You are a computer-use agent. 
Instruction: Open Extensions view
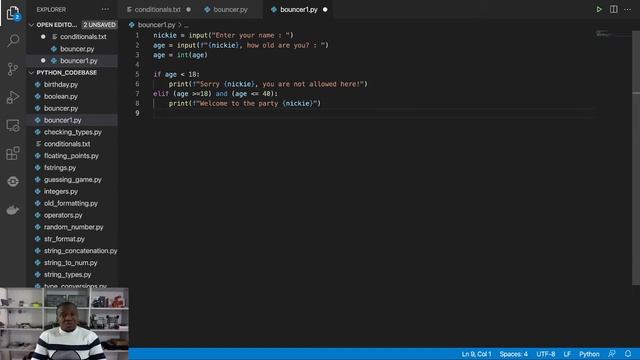click(x=13, y=153)
